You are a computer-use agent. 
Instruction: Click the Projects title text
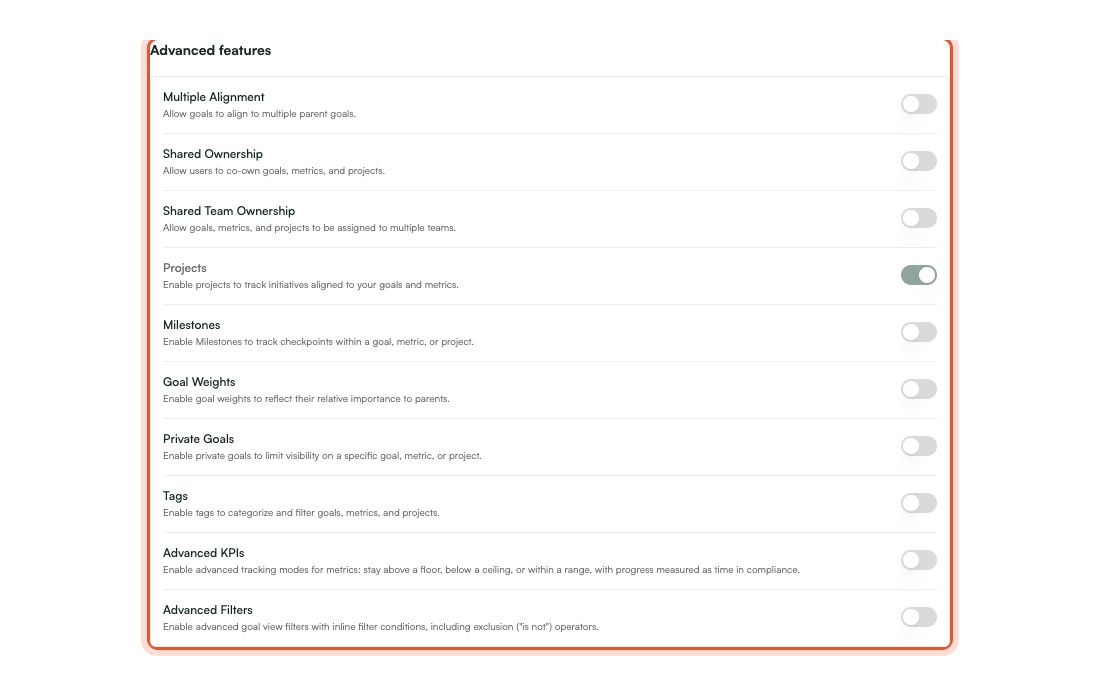(x=185, y=268)
